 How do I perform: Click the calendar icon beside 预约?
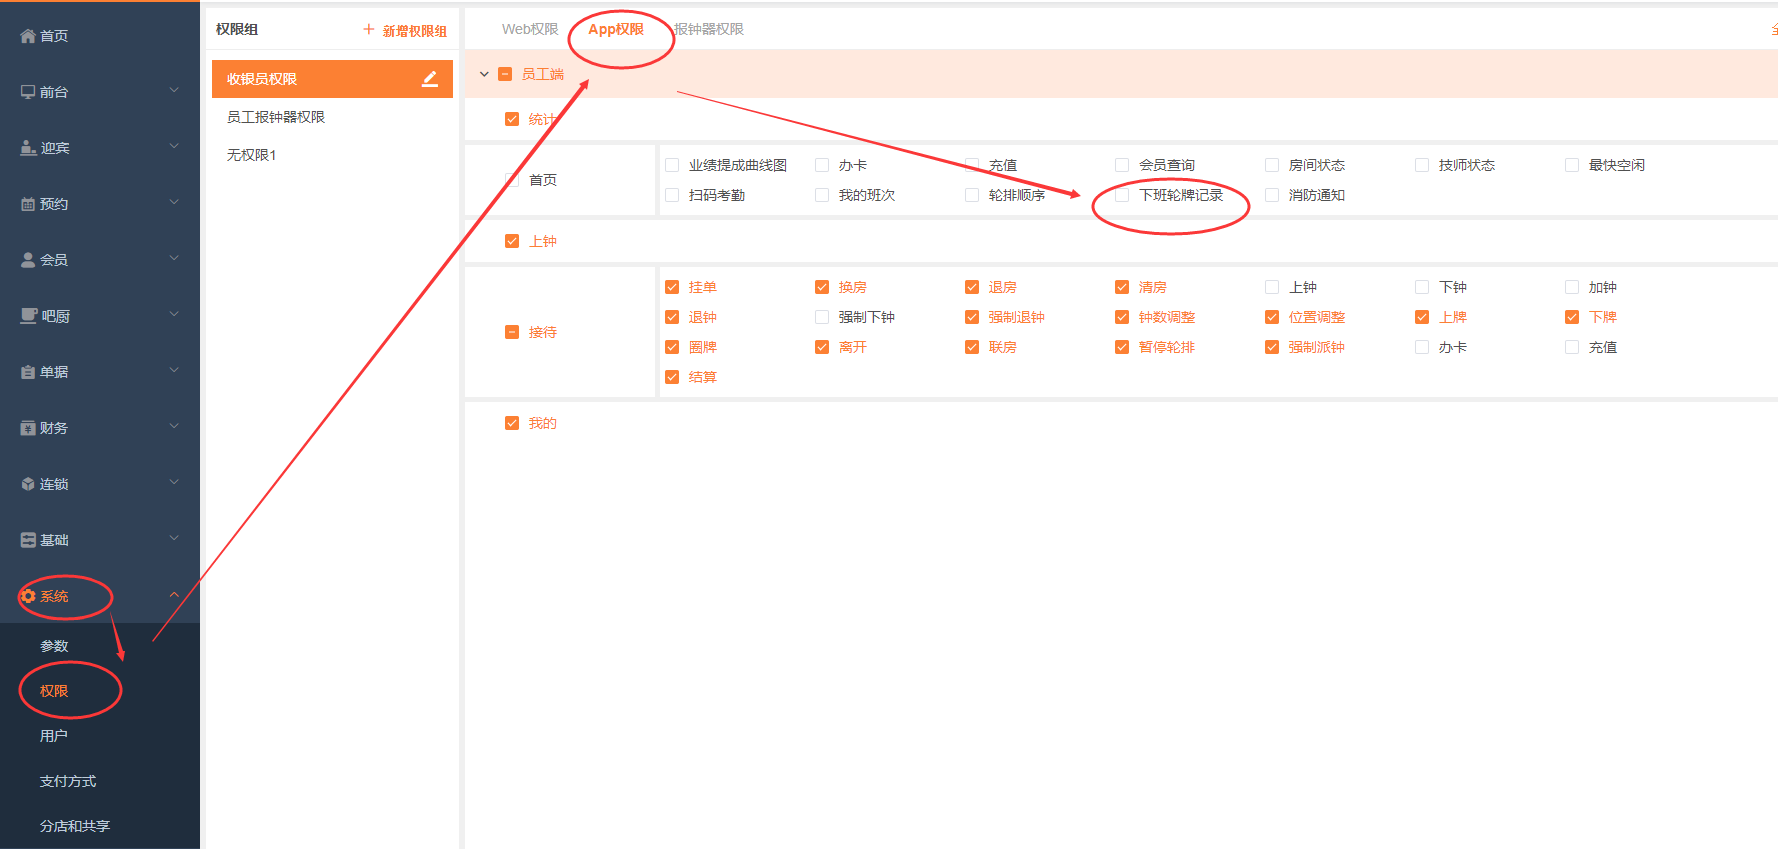(28, 204)
